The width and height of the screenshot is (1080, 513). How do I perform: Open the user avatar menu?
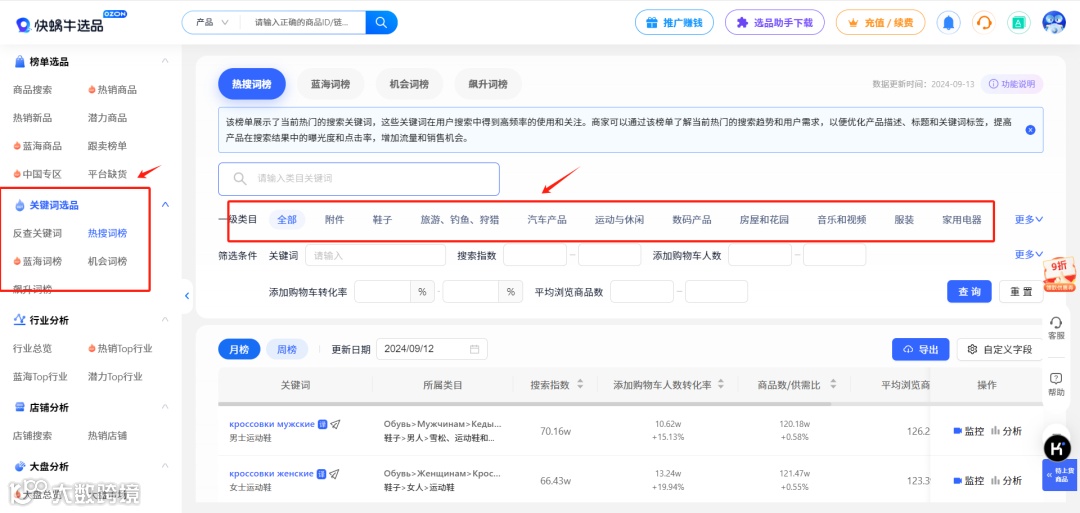tap(1054, 22)
